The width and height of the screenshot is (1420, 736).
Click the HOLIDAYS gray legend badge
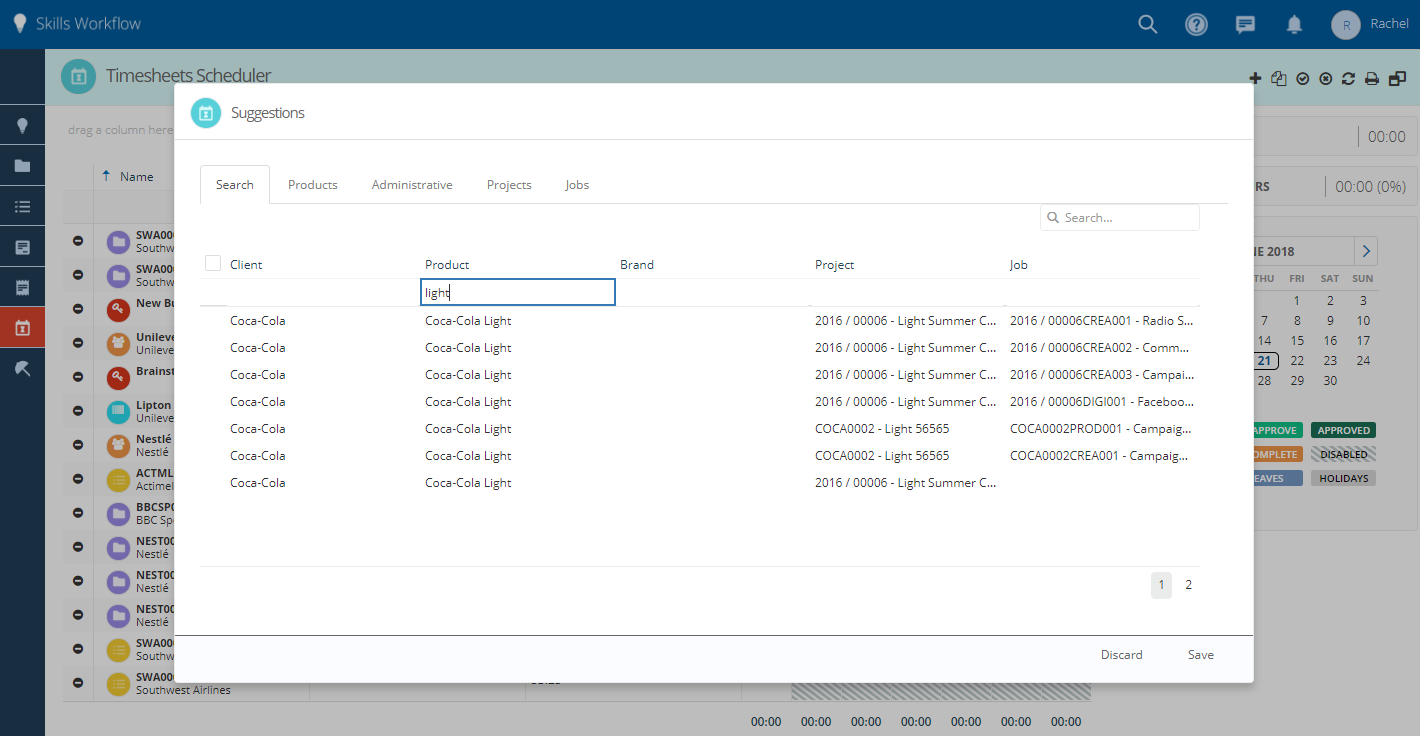[1343, 478]
